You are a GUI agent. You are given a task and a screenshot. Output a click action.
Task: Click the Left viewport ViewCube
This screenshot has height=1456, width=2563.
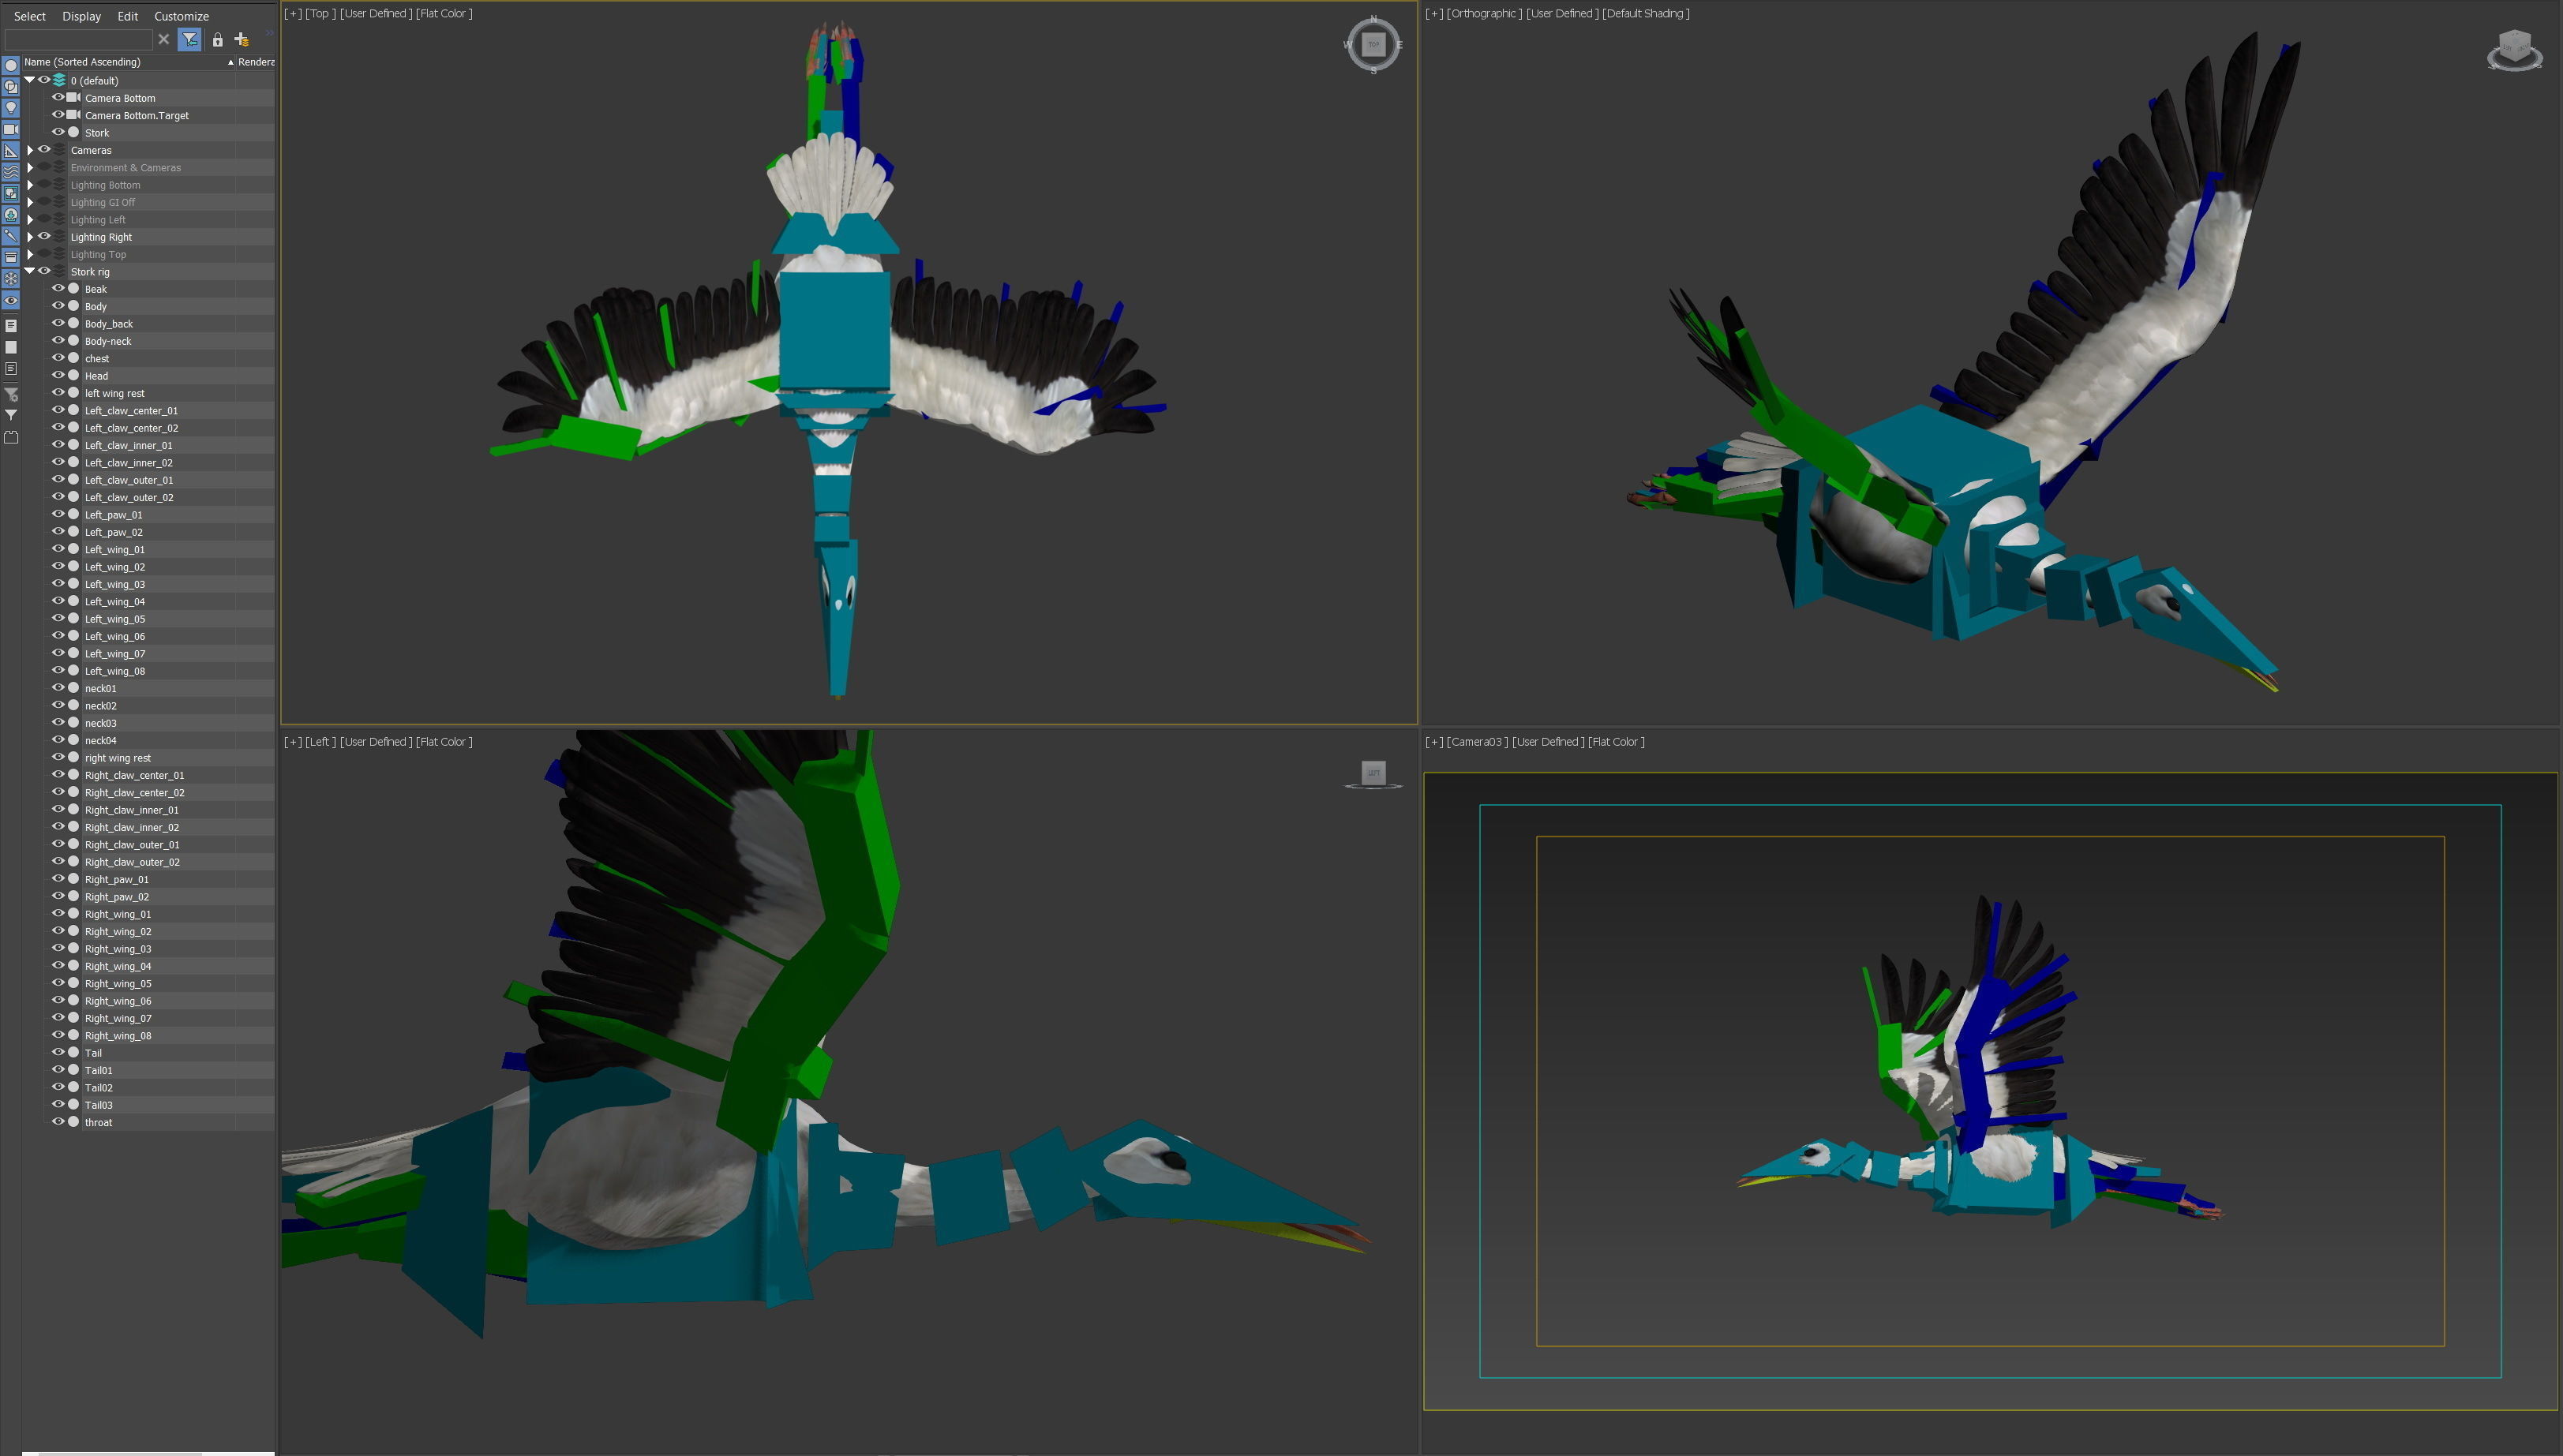(1373, 773)
